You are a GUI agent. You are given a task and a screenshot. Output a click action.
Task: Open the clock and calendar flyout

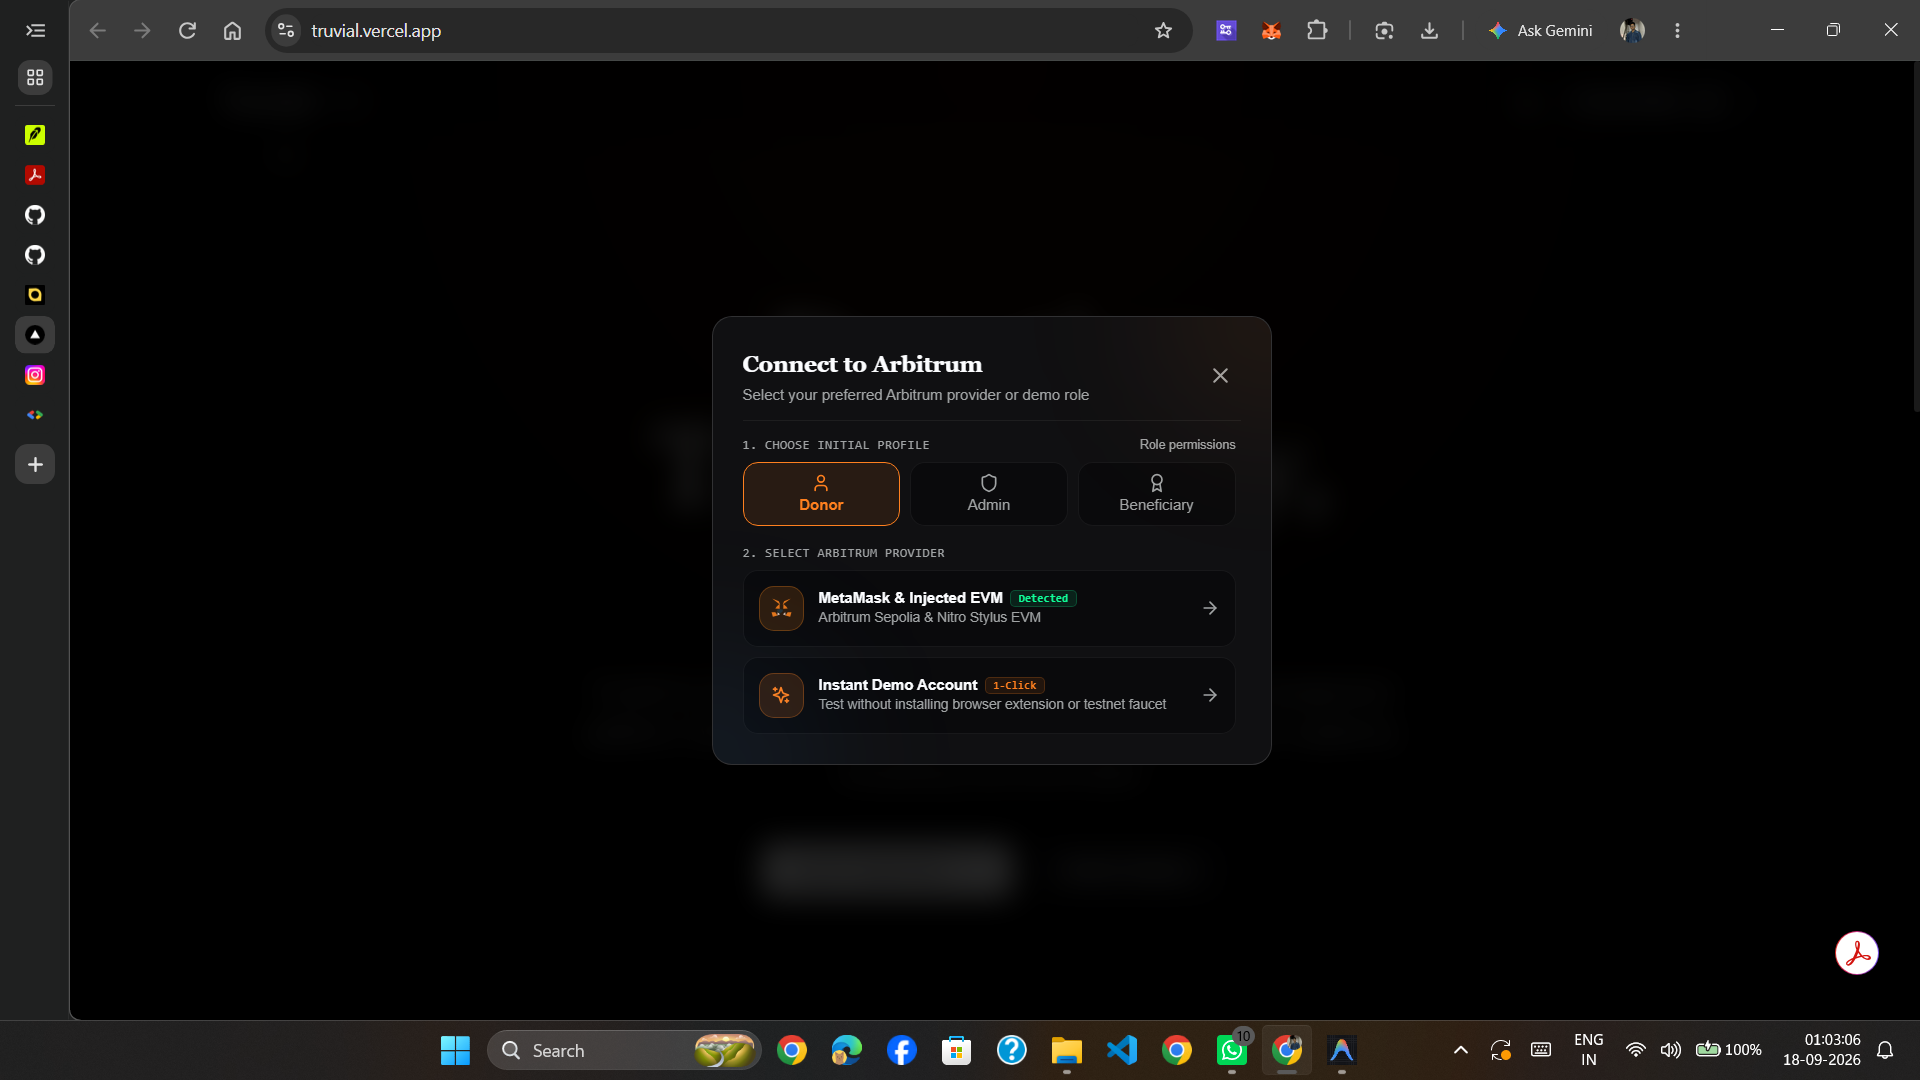(x=1821, y=1050)
